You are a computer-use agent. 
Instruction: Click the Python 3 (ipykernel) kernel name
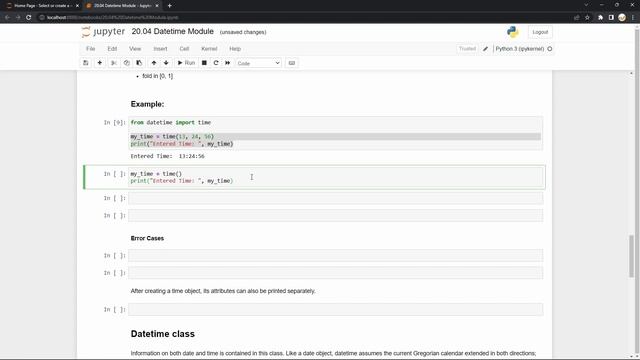point(520,49)
